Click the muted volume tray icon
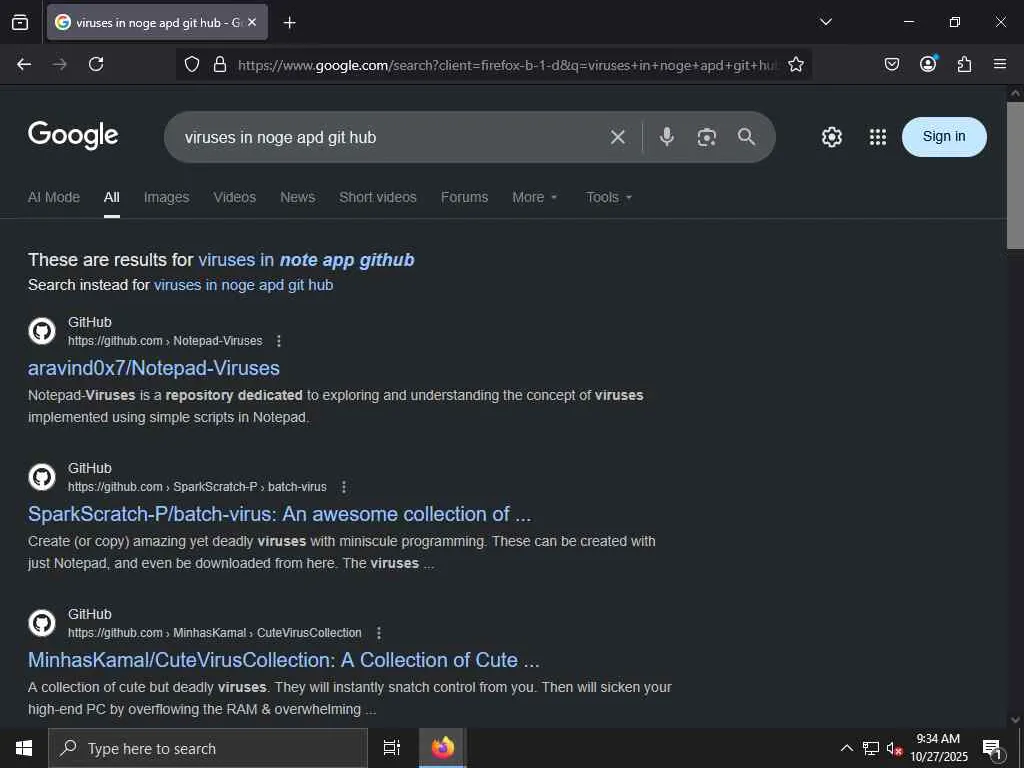 click(893, 748)
